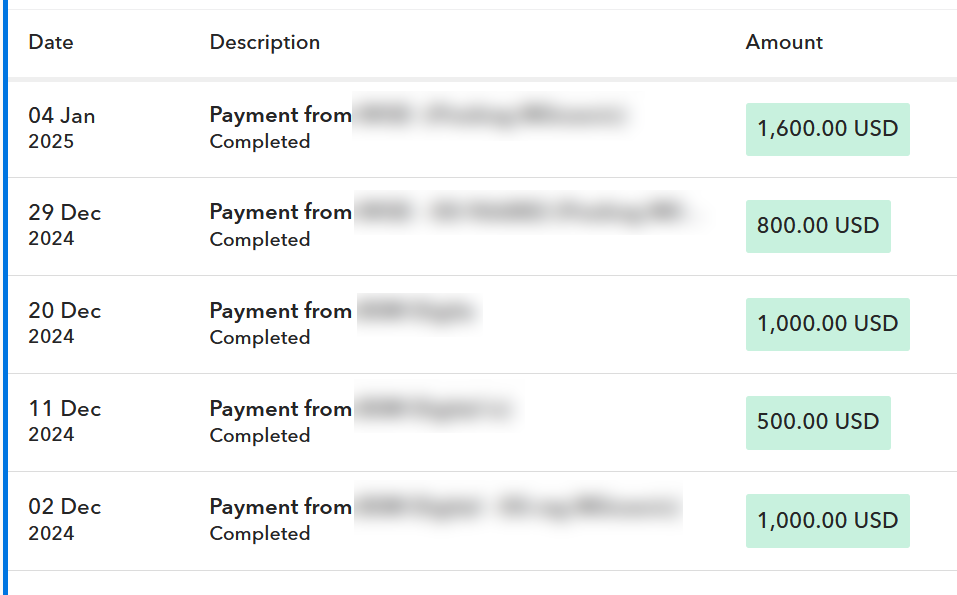
Task: Click Completed status on the 500.00 USD payment
Action: 260,436
